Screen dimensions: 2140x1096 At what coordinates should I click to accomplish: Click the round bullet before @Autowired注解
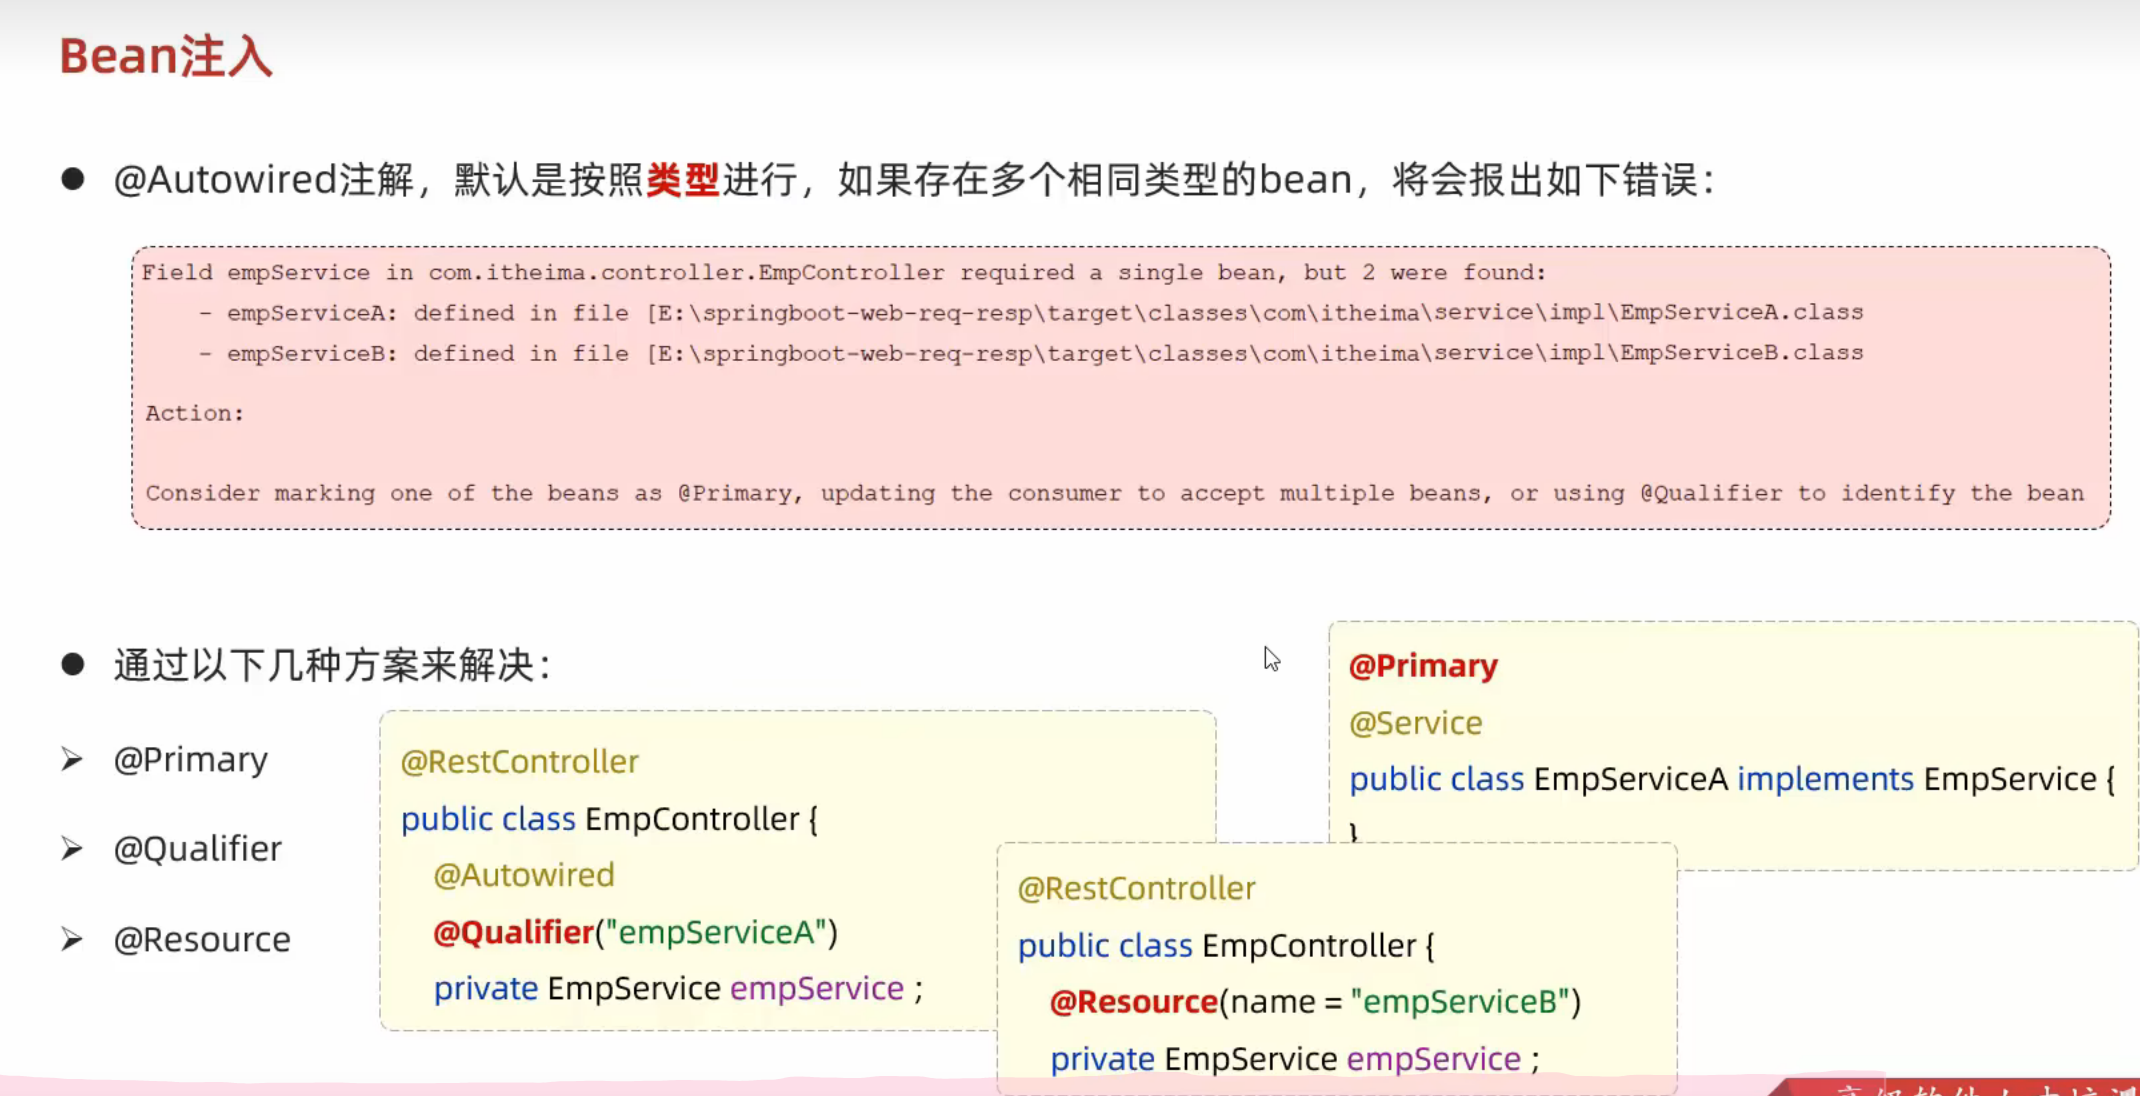(72, 179)
